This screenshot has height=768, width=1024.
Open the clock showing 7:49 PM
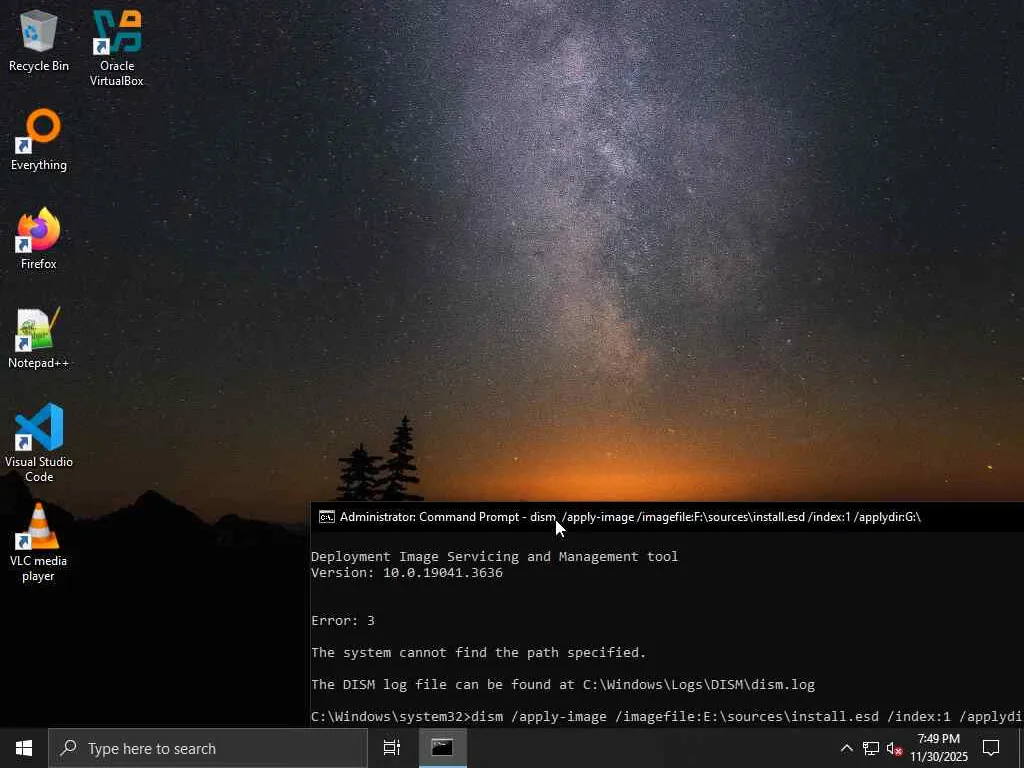(x=939, y=748)
